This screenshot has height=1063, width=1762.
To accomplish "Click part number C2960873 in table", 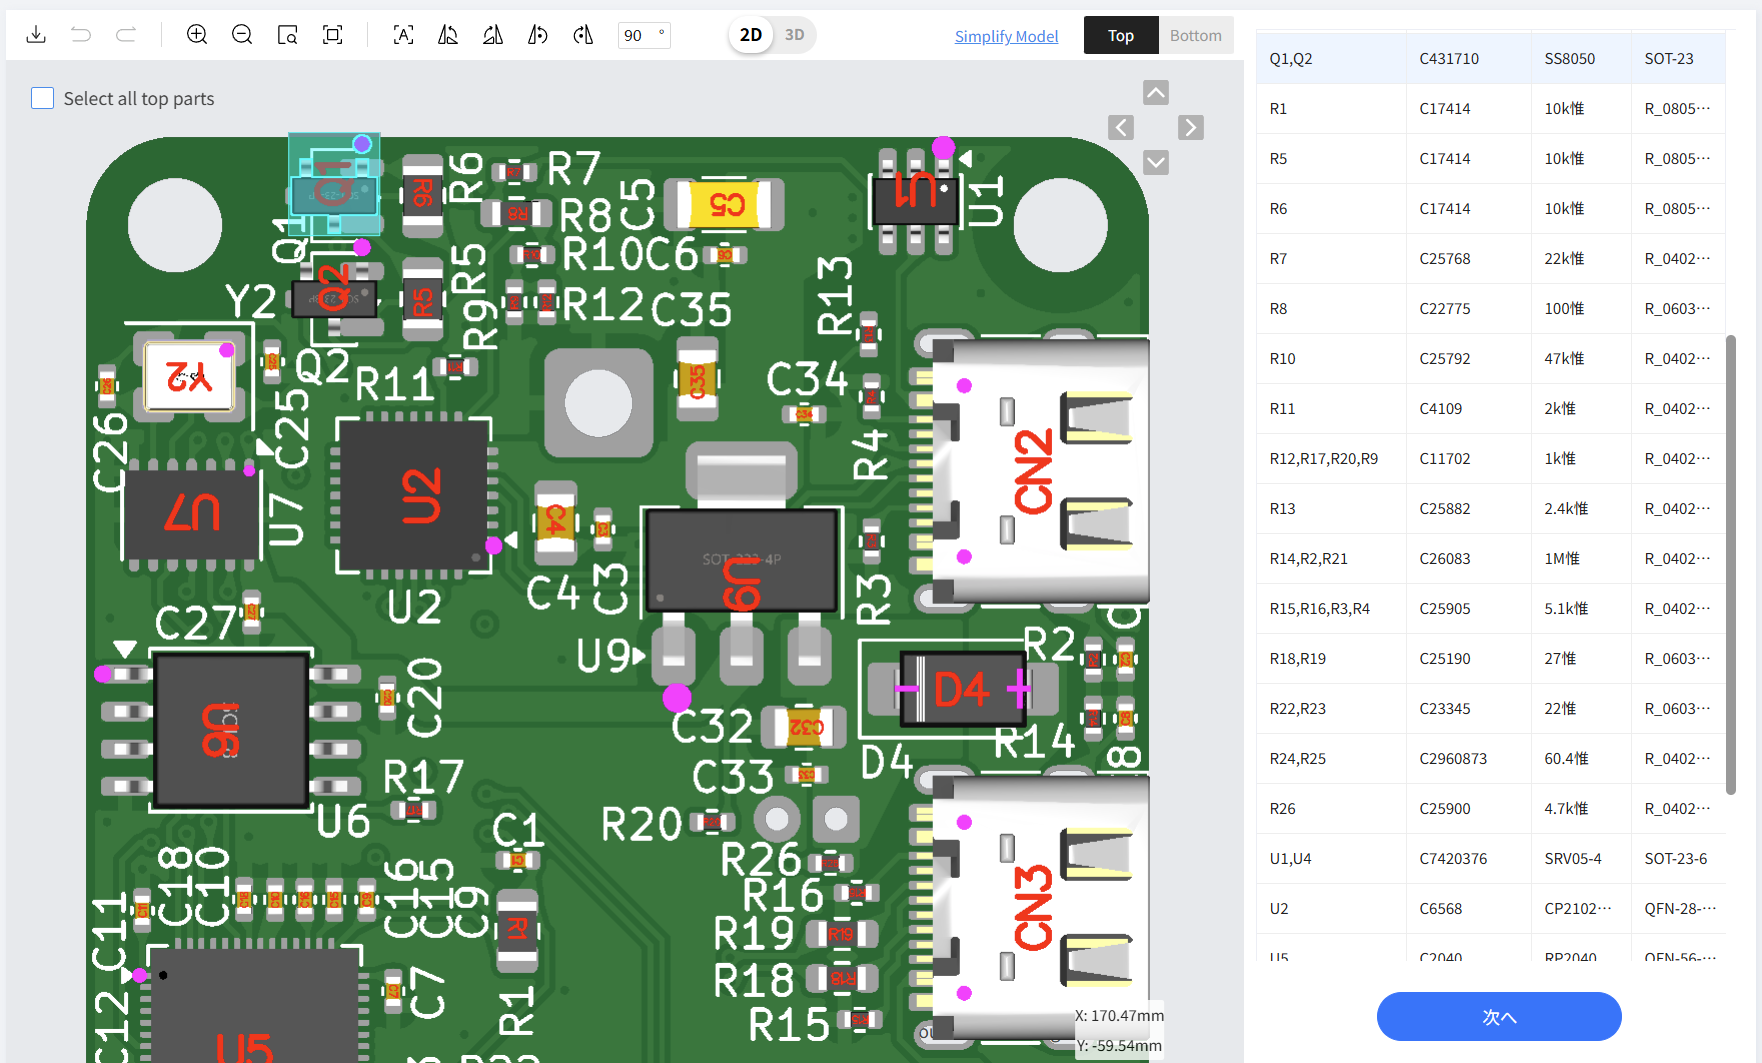I will point(1453,758).
